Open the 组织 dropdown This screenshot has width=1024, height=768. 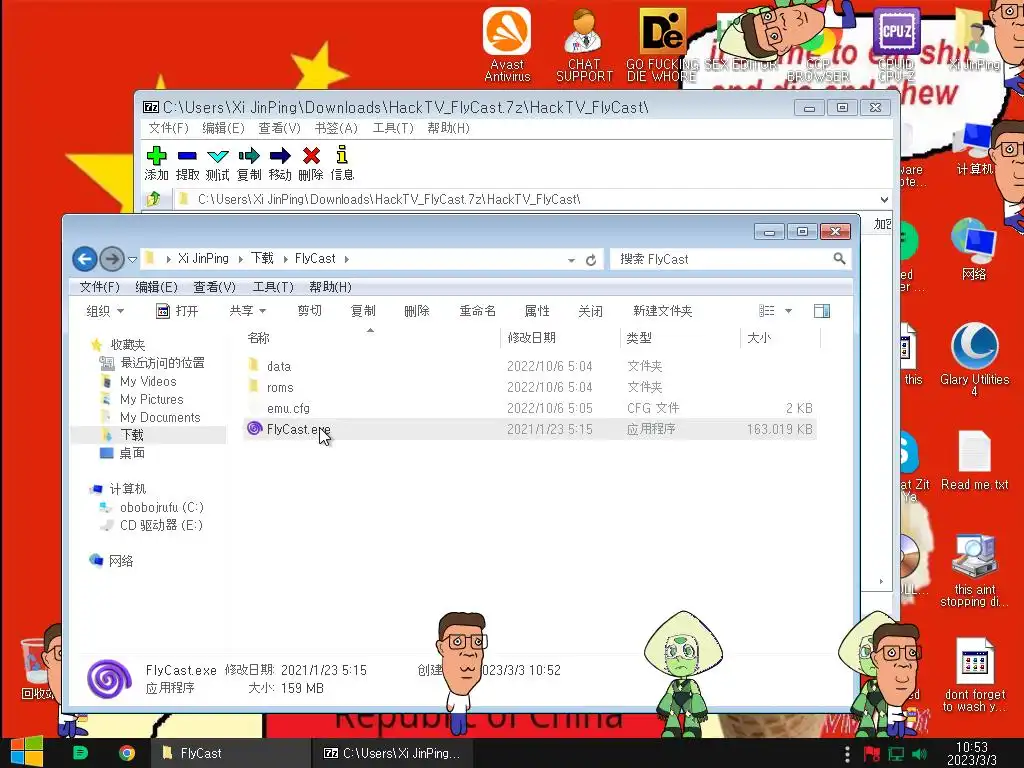click(105, 311)
